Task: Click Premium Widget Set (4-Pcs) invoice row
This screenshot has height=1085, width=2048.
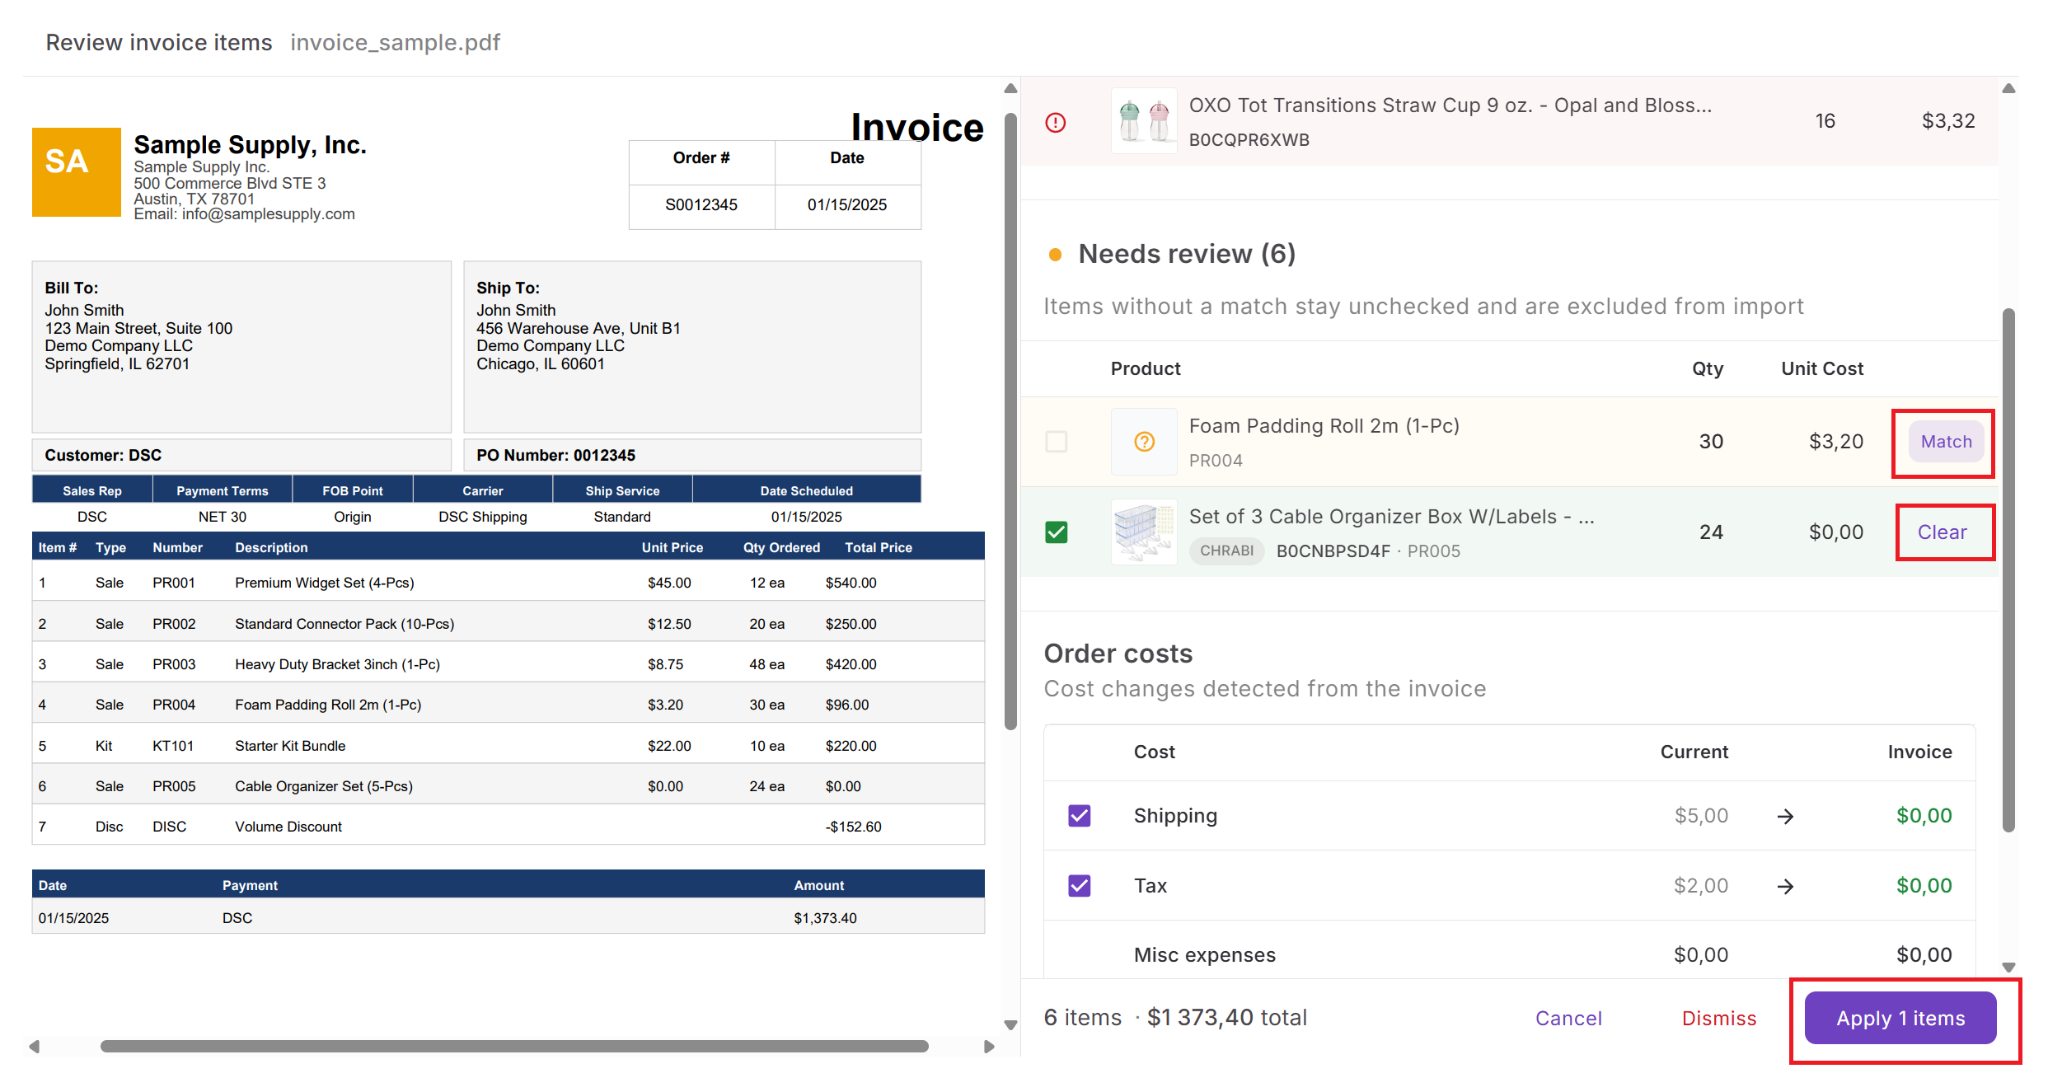Action: (x=508, y=583)
